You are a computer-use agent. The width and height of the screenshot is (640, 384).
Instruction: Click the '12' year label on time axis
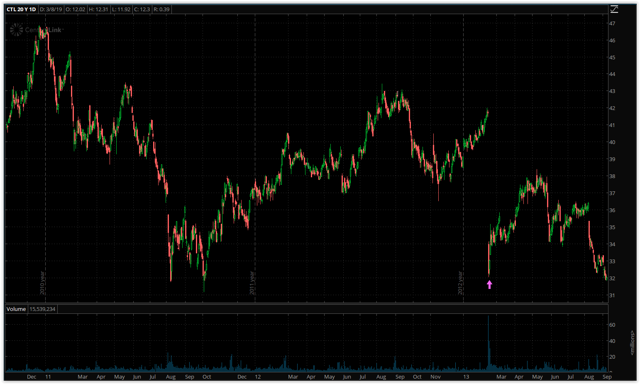point(258,377)
